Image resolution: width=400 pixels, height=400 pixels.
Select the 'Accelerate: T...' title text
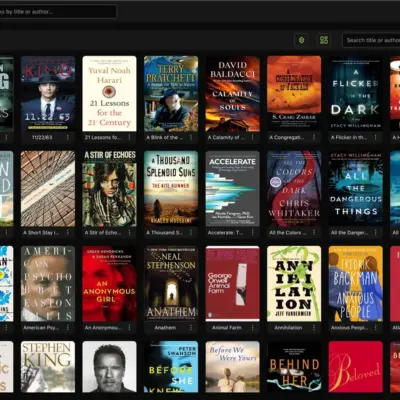pyautogui.click(x=225, y=233)
